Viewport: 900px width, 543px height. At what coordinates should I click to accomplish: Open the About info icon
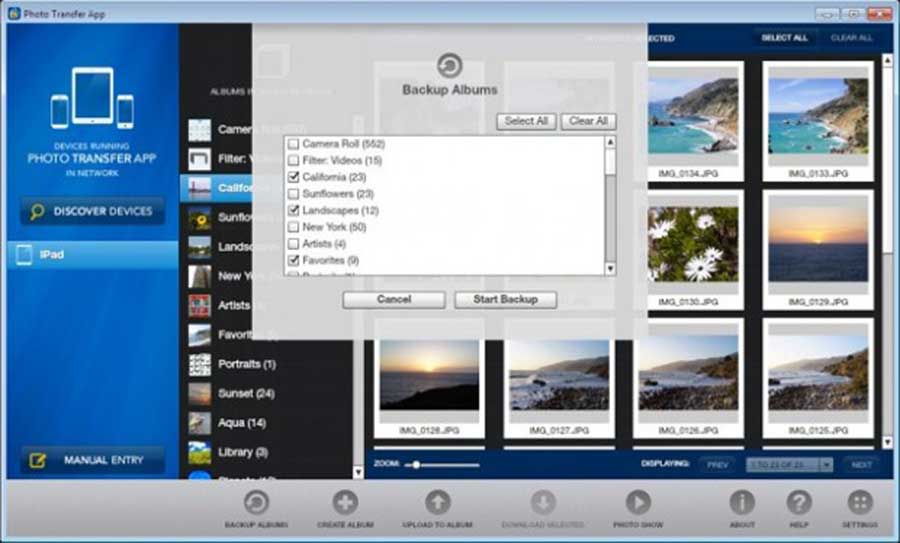(742, 503)
